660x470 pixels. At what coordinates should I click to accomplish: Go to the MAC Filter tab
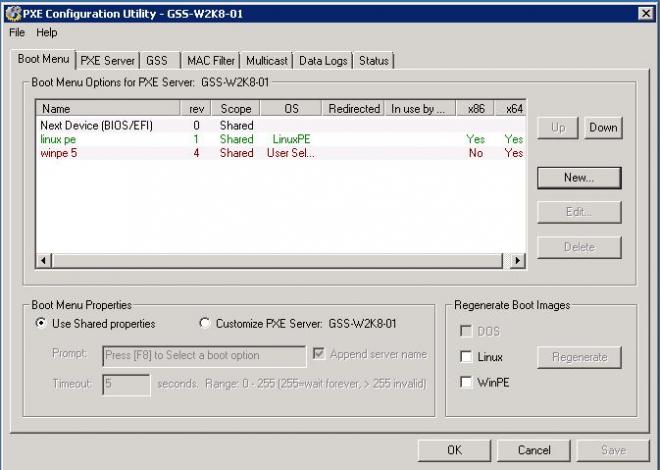tap(210, 61)
